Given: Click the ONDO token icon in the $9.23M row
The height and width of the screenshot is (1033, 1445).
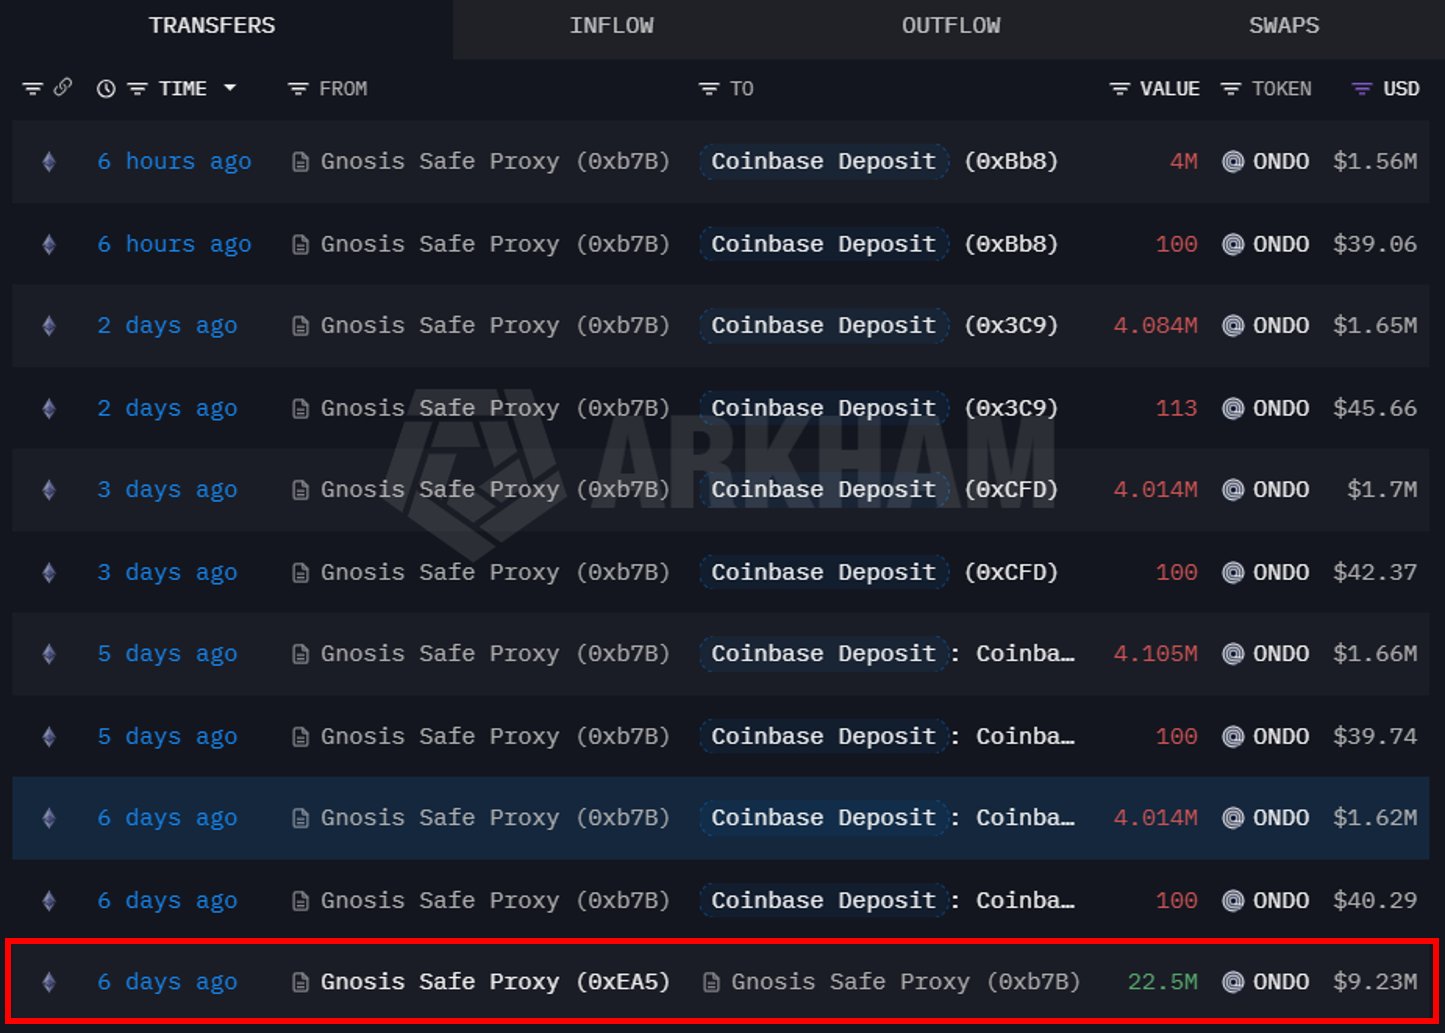Looking at the screenshot, I should tap(1234, 982).
